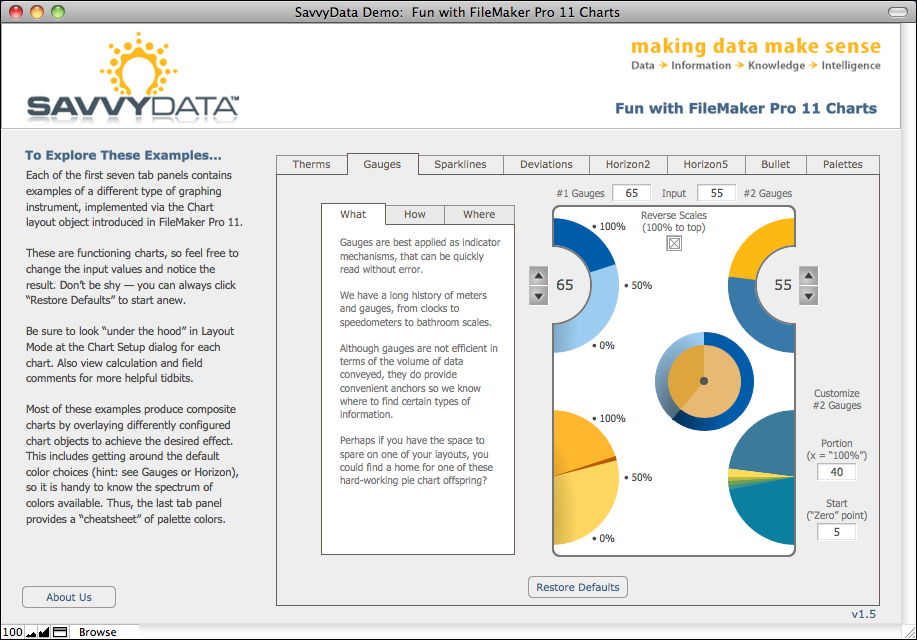Screen dimensions: 917x640
Task: Click the #2 Gauges Input field showing 55
Action: (716, 193)
